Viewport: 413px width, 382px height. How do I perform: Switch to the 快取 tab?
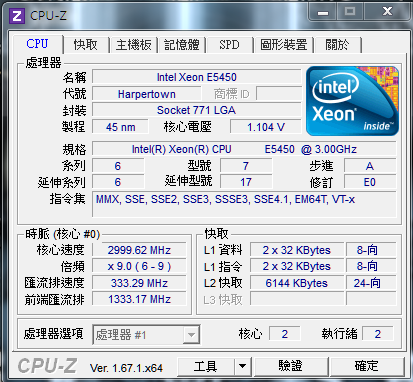(x=85, y=44)
